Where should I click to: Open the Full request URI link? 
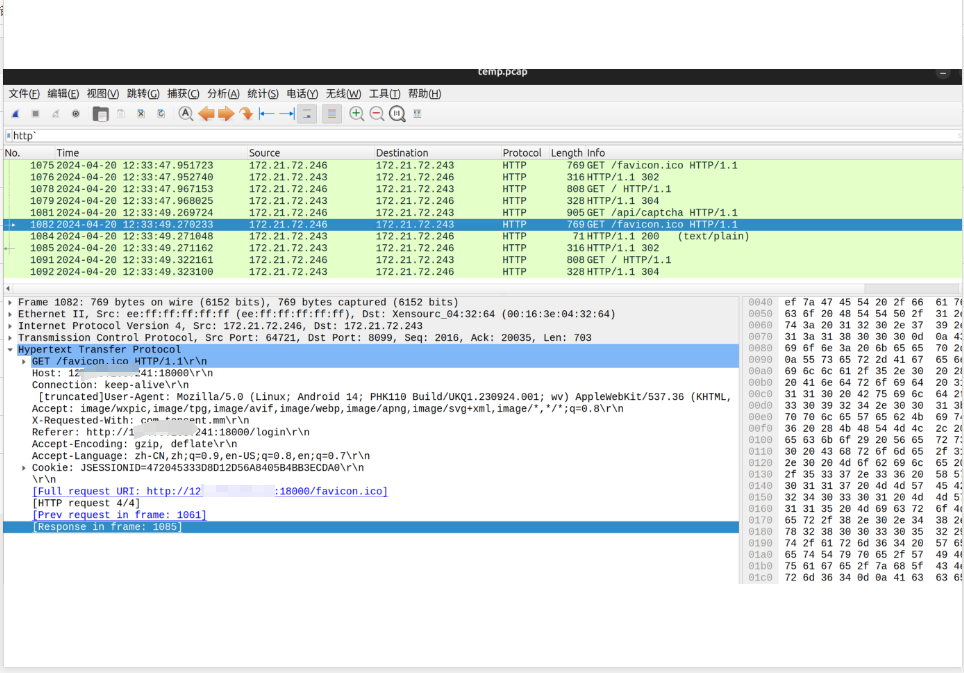(210, 491)
